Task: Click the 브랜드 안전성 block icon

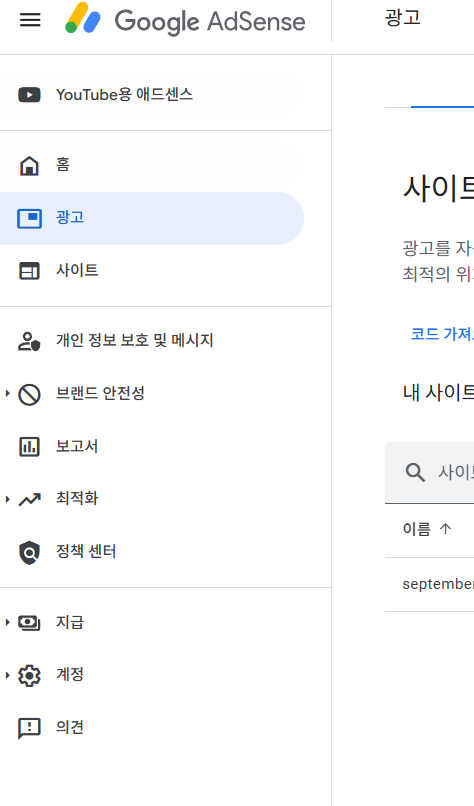Action: click(x=29, y=395)
